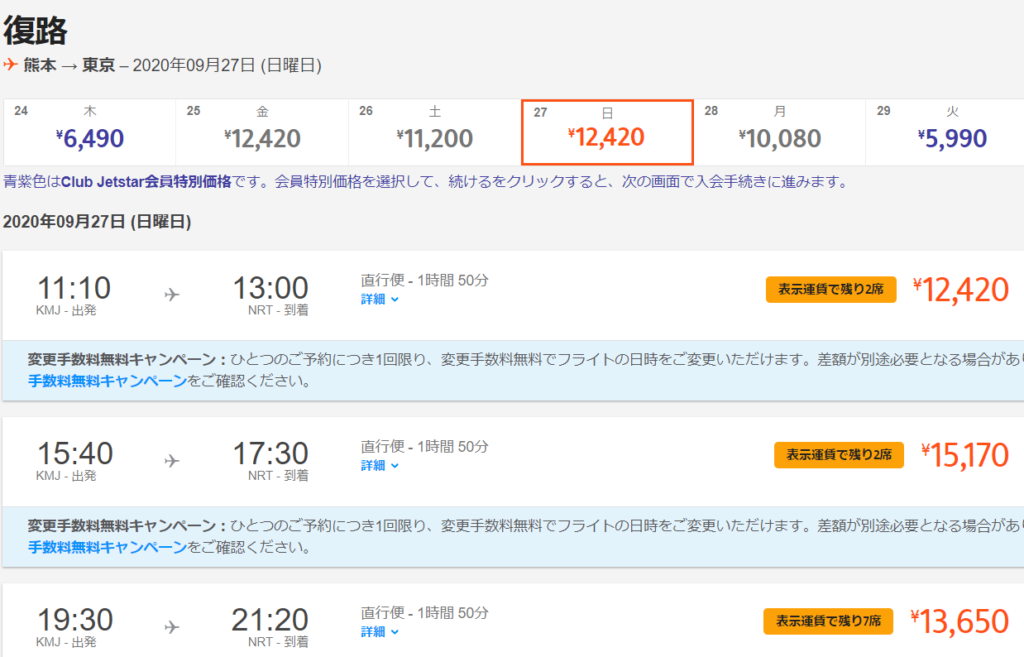Expand 詳細 for the 11:10 flight
This screenshot has width=1024, height=657.
[380, 298]
